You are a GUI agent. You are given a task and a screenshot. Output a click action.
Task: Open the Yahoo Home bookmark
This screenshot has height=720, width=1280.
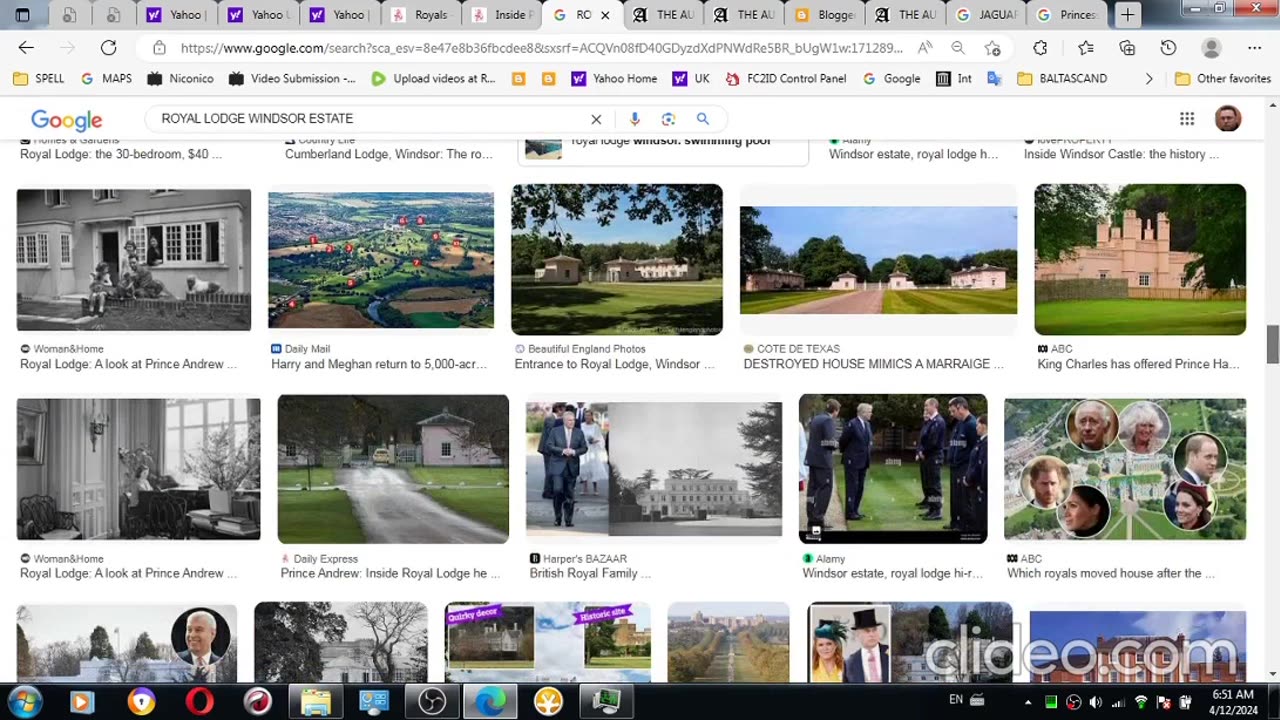tap(614, 78)
